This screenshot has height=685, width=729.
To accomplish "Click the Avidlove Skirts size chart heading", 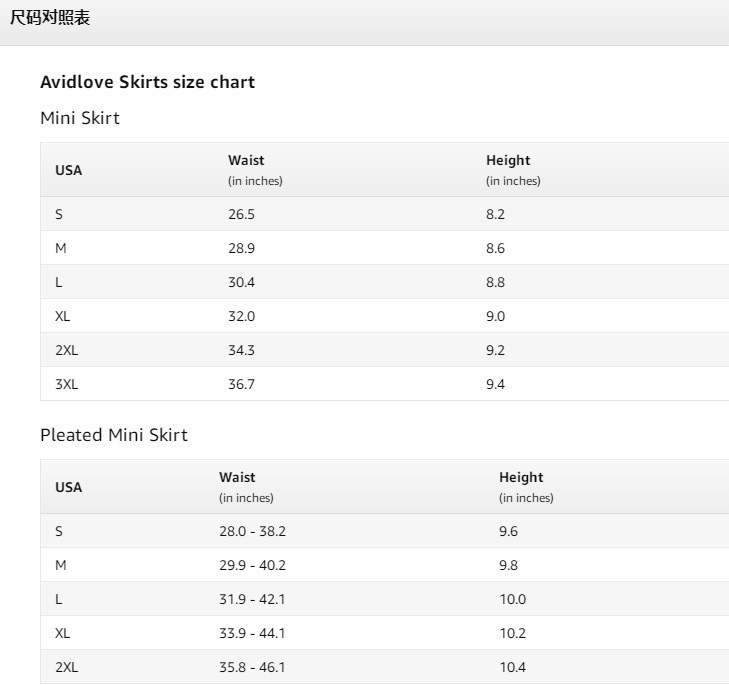I will click(147, 82).
